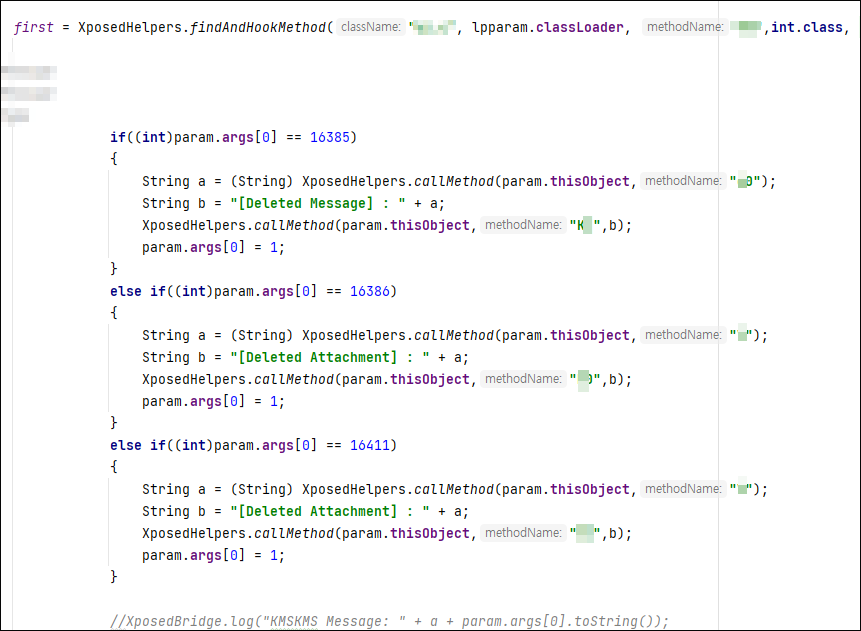The height and width of the screenshot is (631, 861).
Task: Click 'param.thisObject' on the "K" callMethod line
Action: 405,226
